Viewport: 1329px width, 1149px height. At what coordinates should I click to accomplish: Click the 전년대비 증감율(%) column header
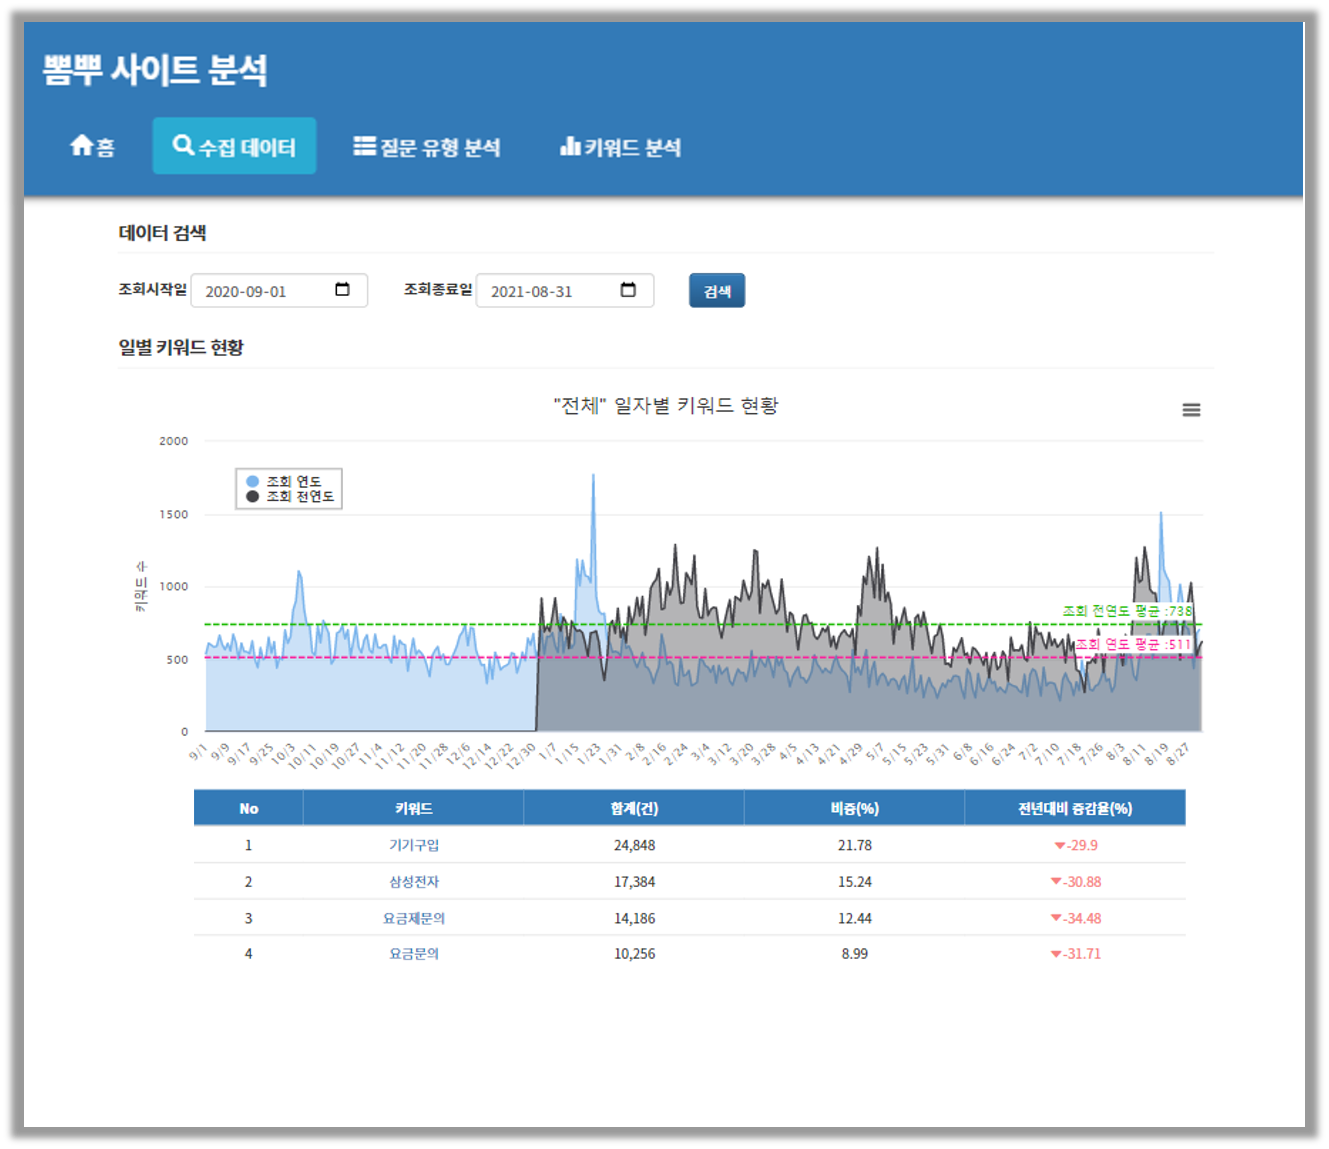[x=1075, y=808]
